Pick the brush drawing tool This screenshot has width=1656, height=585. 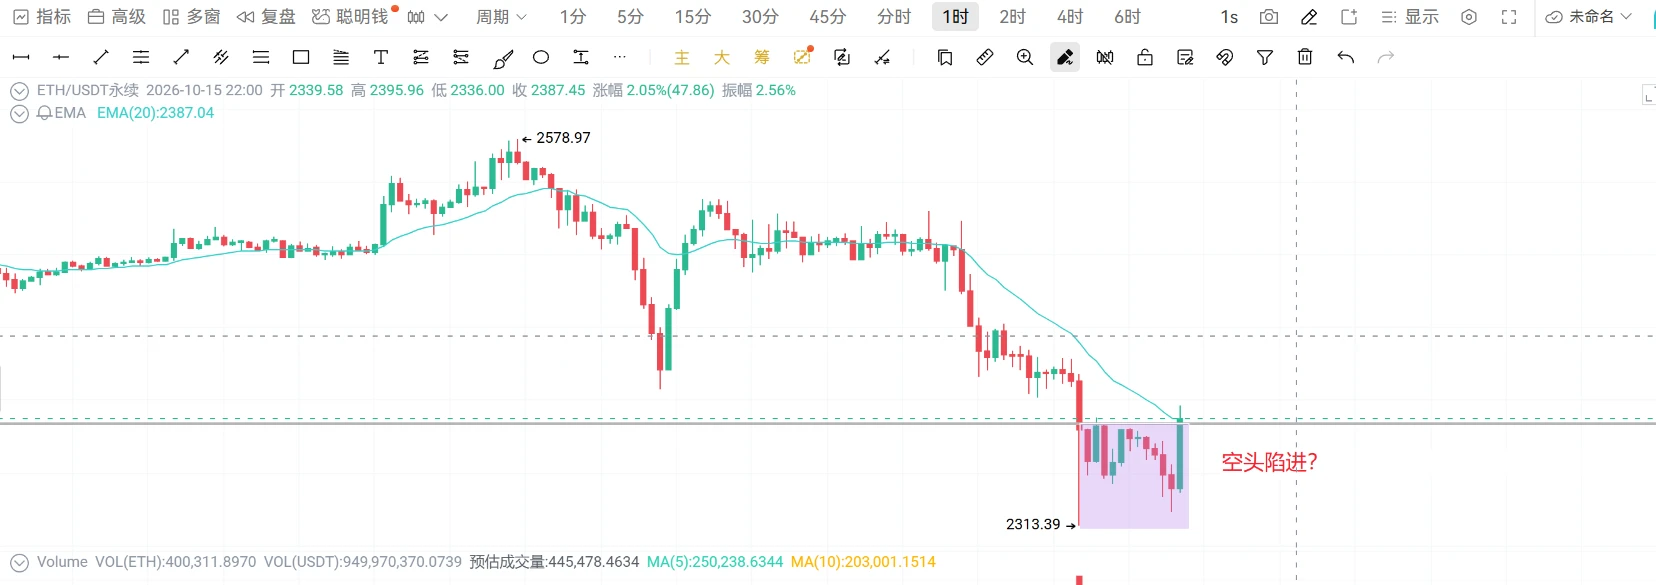(x=503, y=57)
